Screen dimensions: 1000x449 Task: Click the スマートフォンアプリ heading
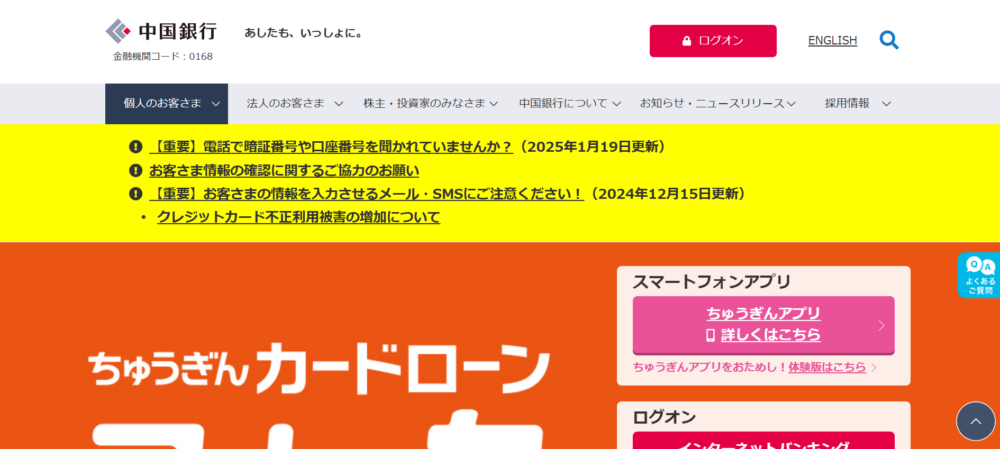(x=712, y=281)
